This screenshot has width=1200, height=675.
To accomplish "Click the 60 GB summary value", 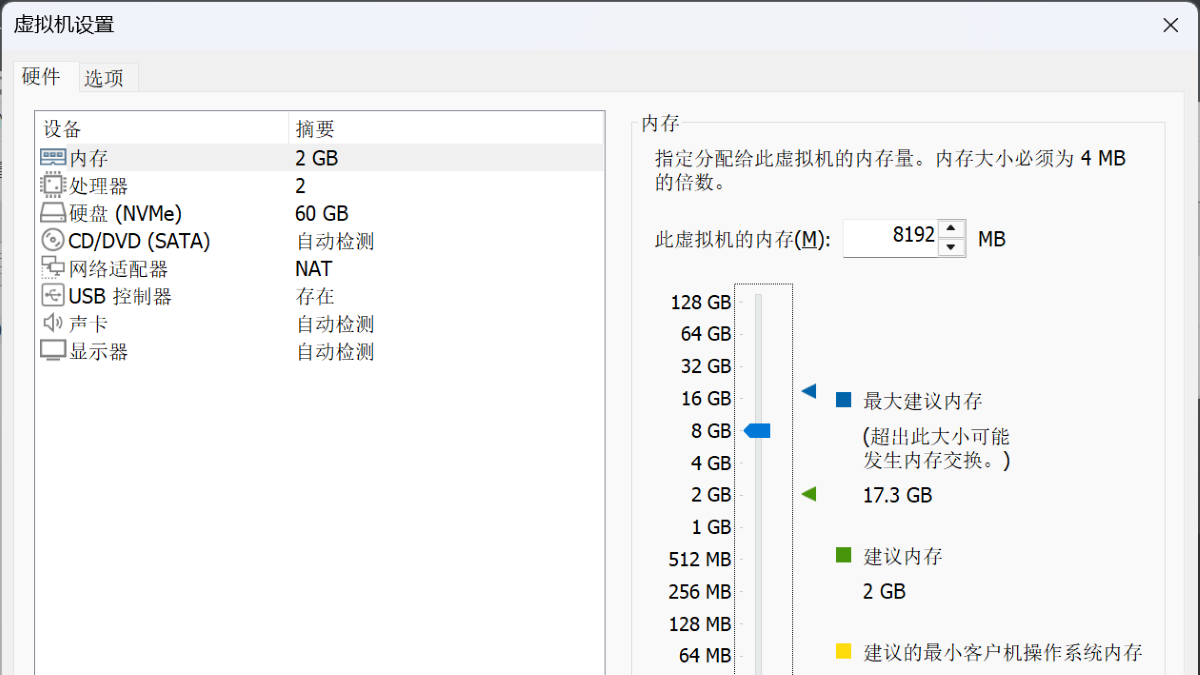I will [322, 213].
